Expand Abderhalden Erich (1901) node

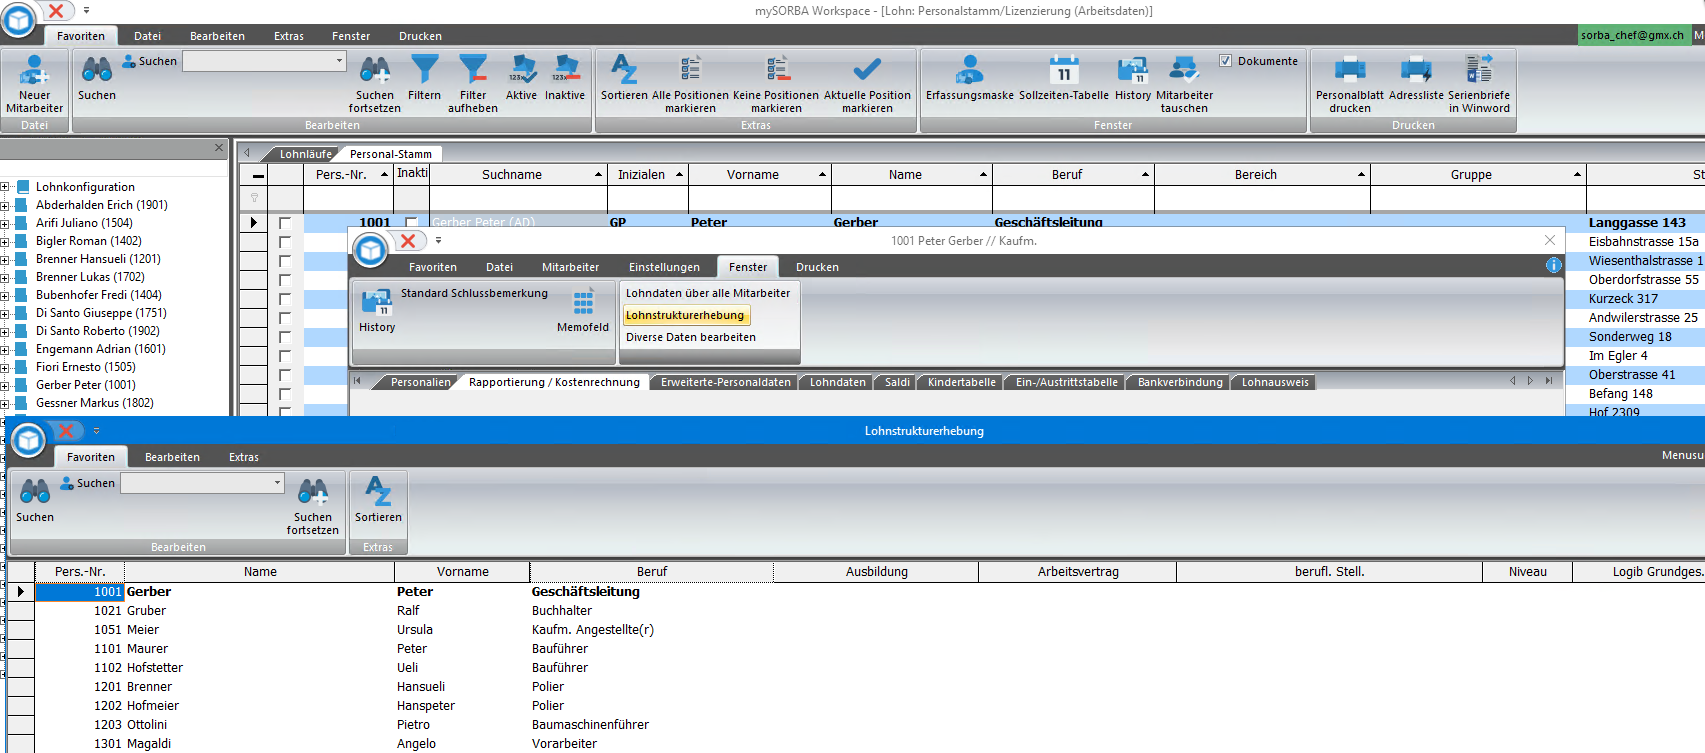coord(5,205)
